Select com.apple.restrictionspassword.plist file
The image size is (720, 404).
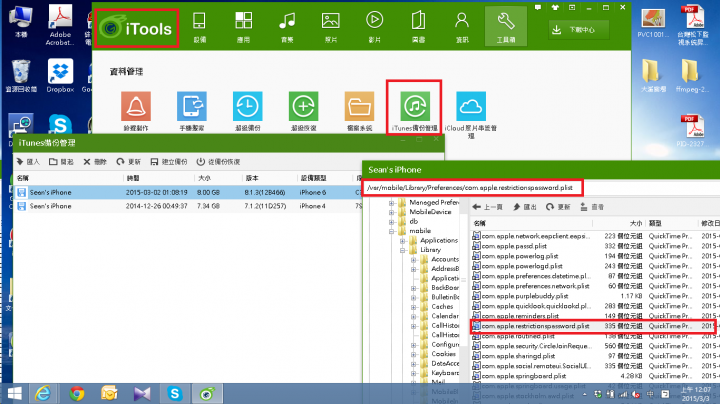535,326
